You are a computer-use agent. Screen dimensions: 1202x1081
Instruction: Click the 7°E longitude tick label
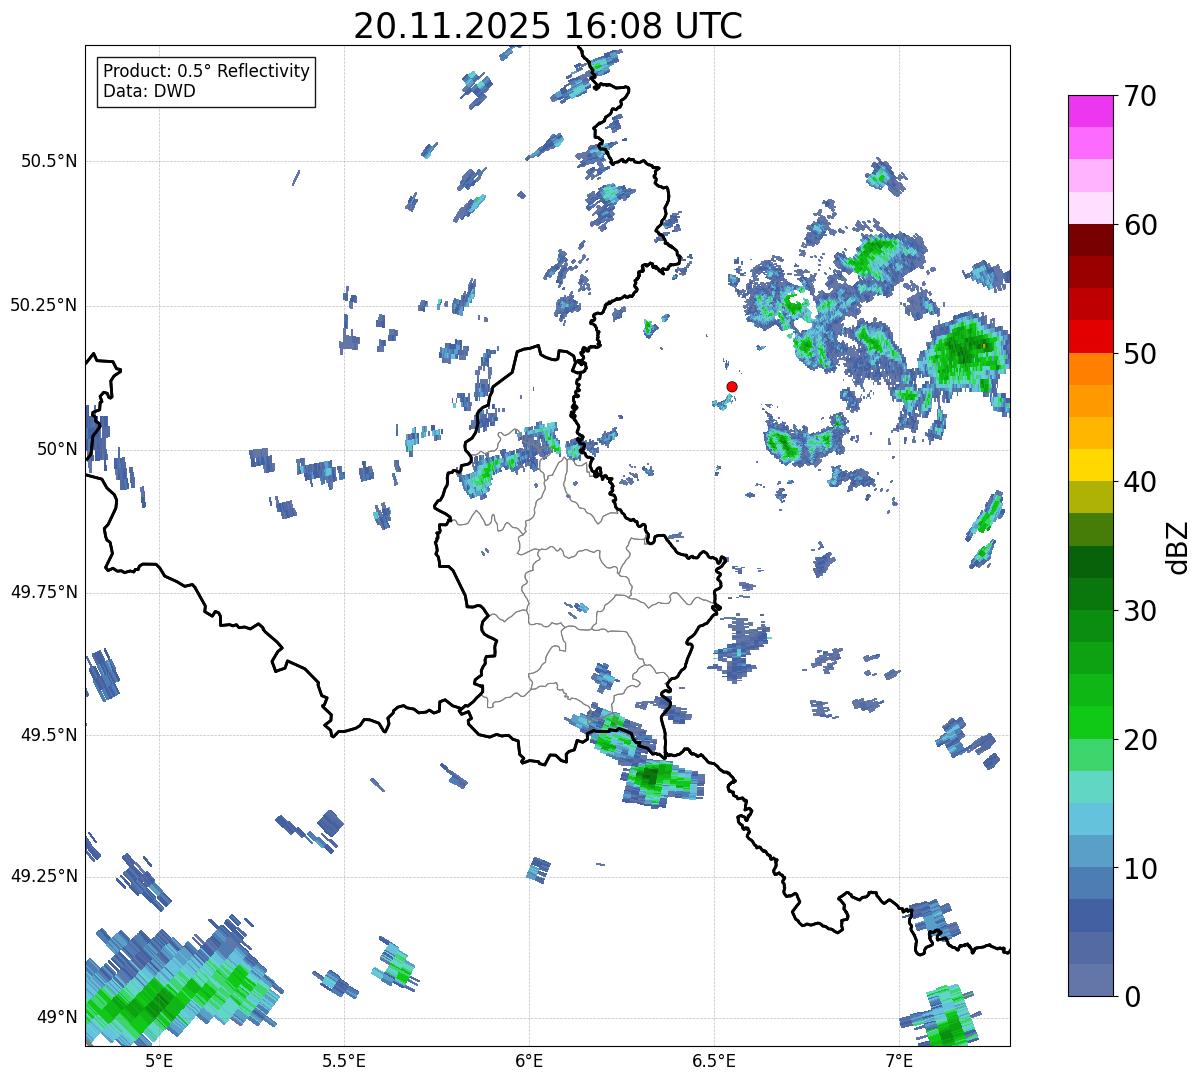click(x=900, y=1060)
